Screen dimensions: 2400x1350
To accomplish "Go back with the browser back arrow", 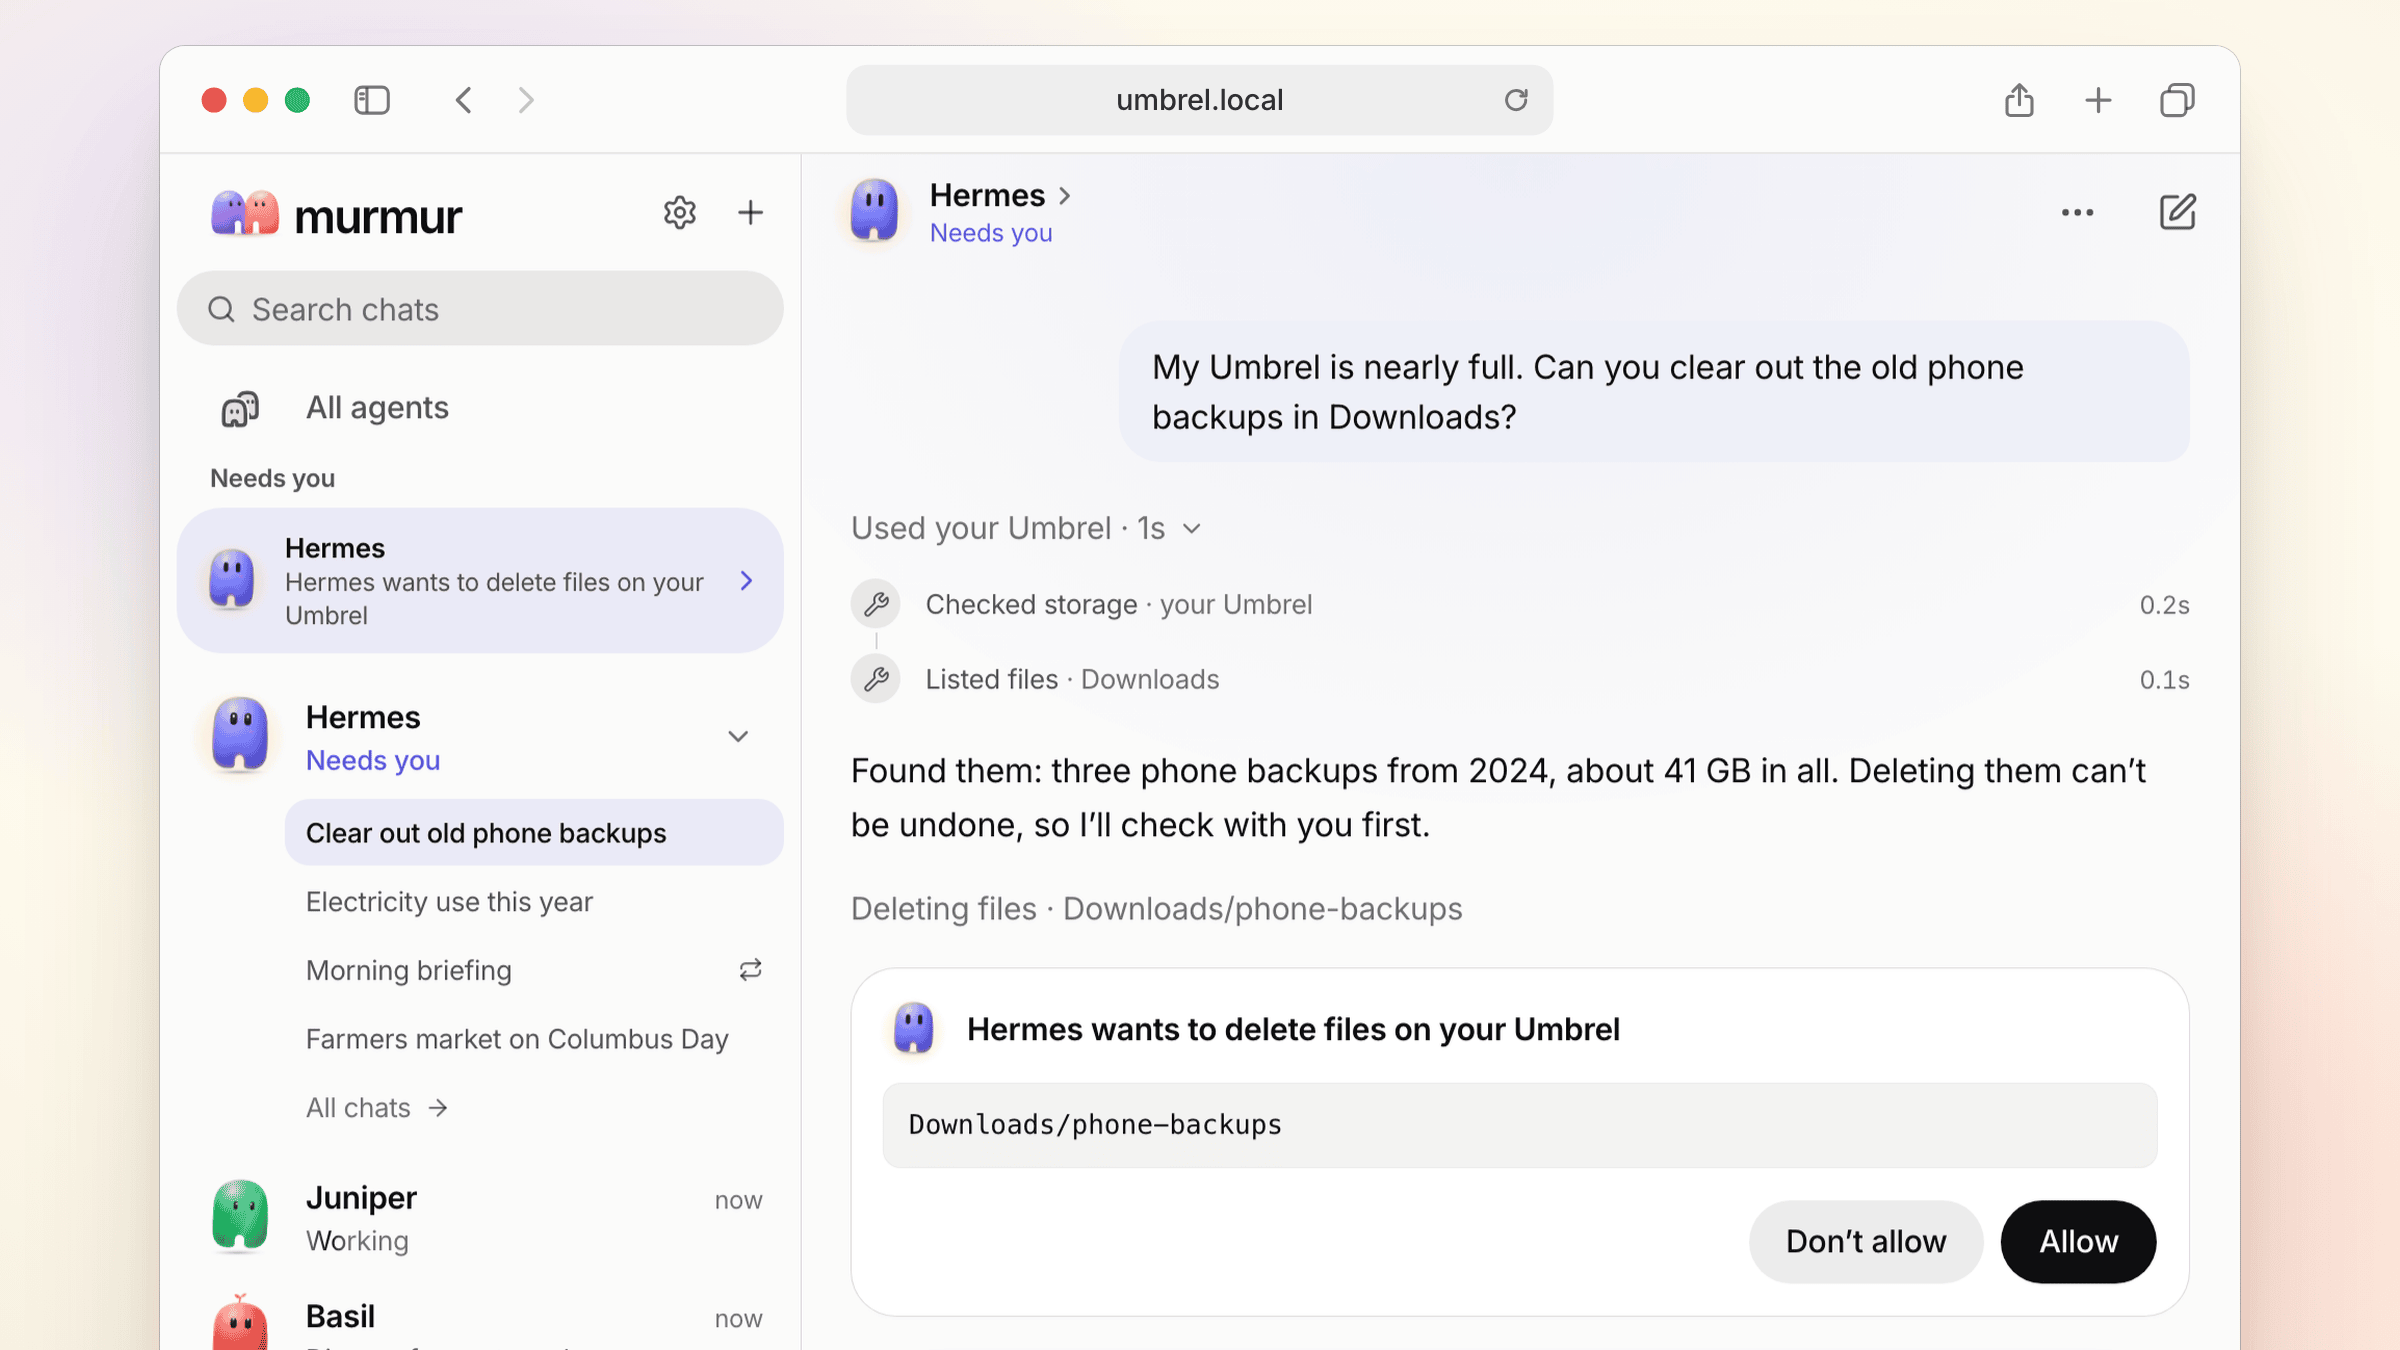I will [463, 100].
